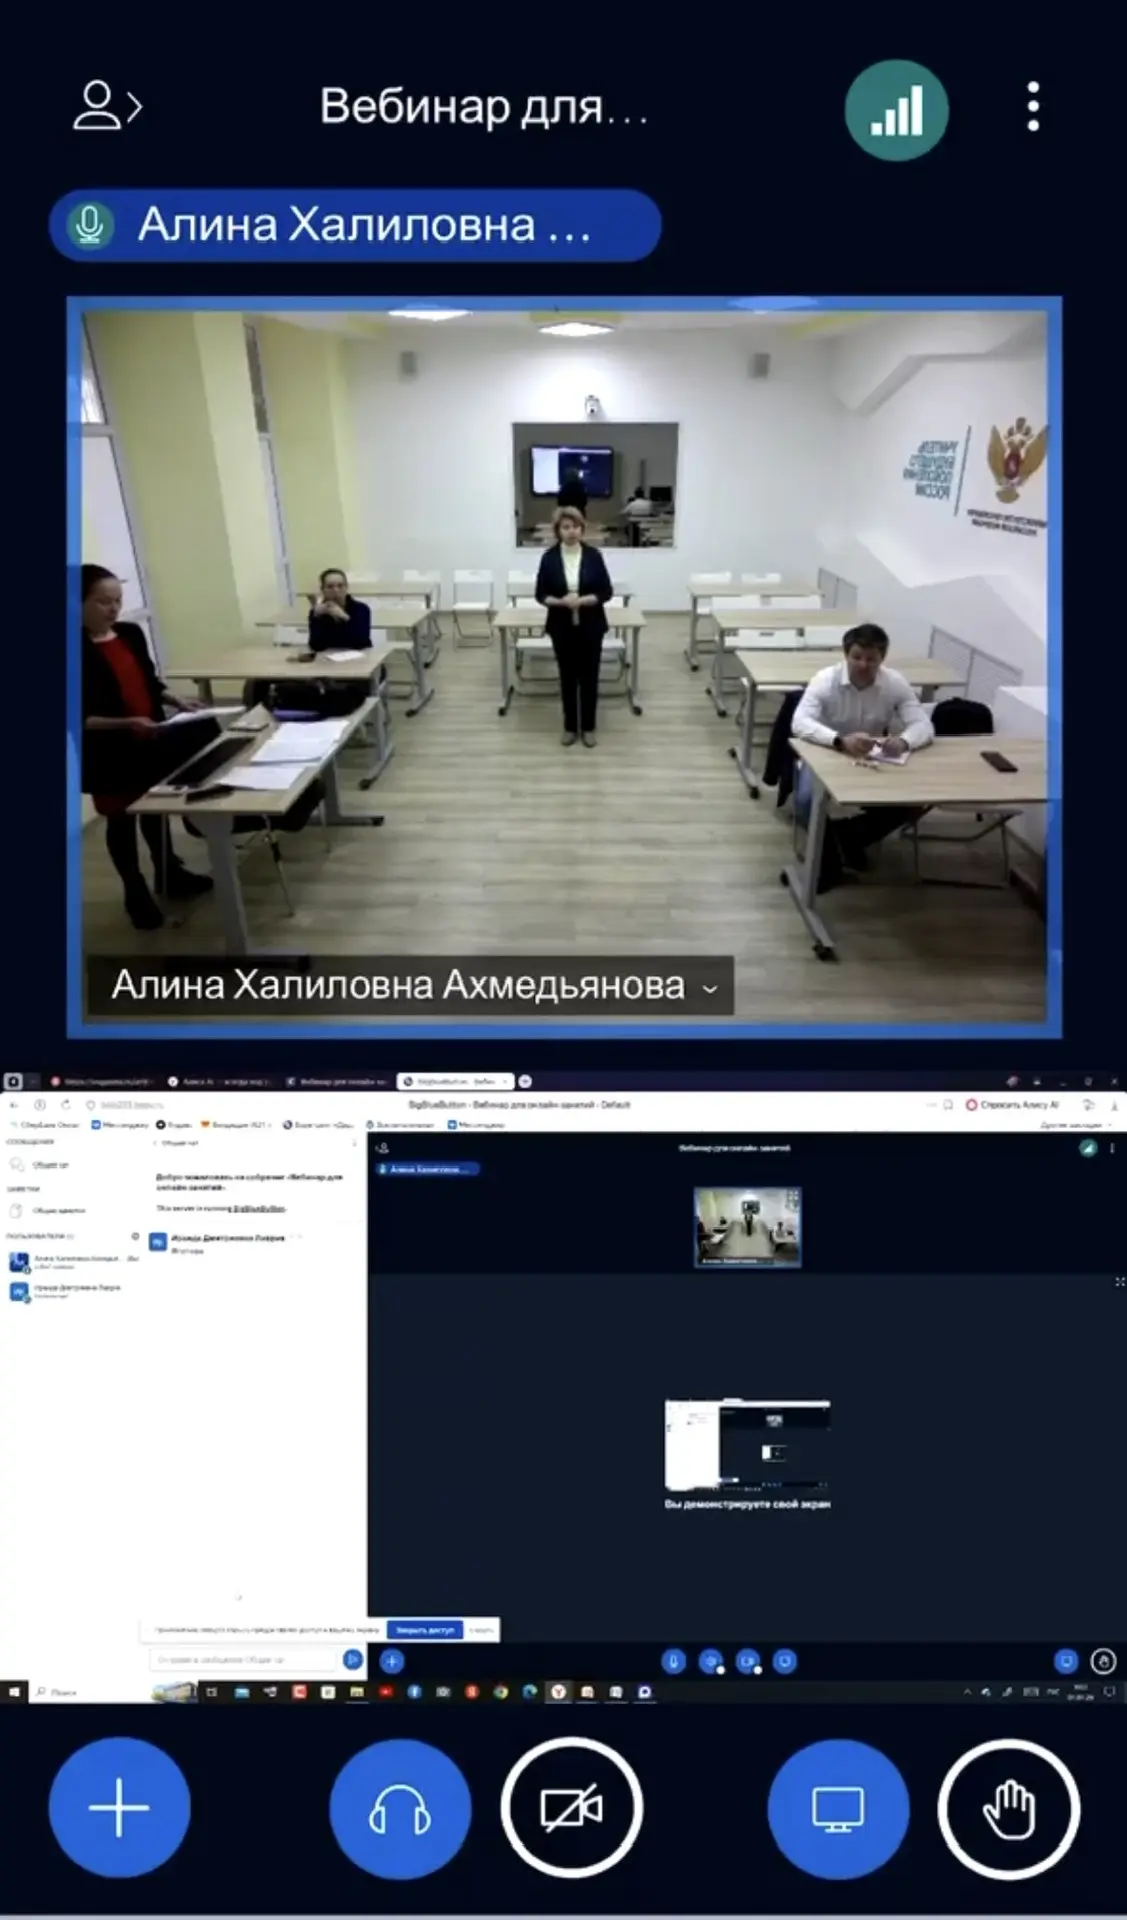Select Общий чат in the shared screen sidebar
Viewport: 1127px width, 1920px height.
(50, 1165)
